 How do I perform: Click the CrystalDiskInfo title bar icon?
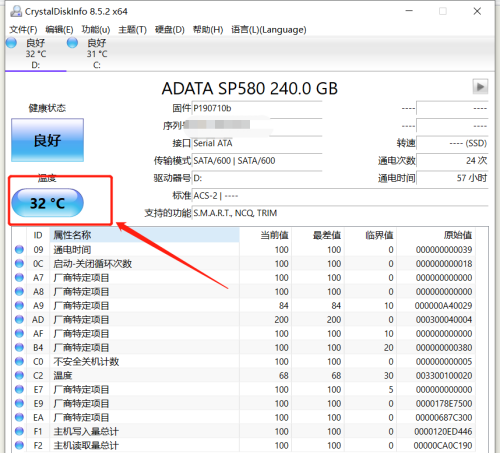tap(16, 11)
